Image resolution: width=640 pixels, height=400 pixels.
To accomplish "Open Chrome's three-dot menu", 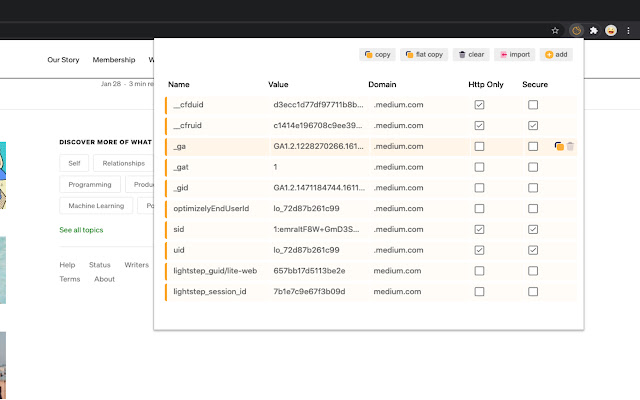I will 627,30.
